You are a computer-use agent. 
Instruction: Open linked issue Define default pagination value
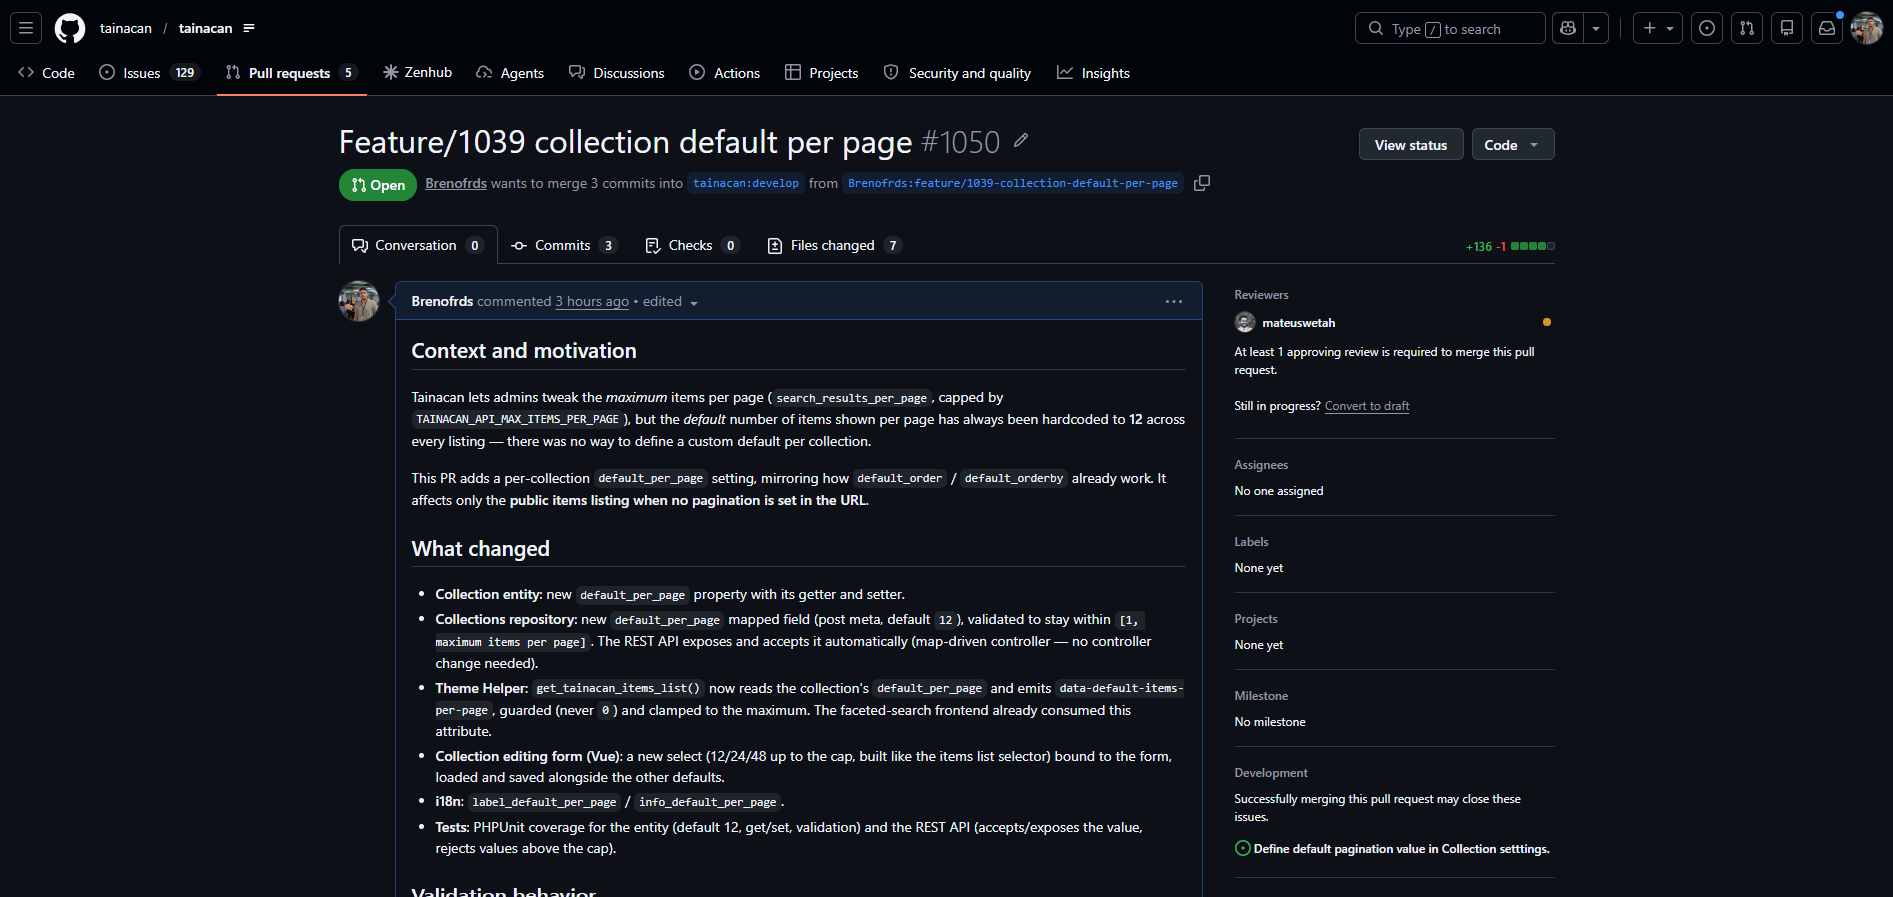click(x=1401, y=849)
